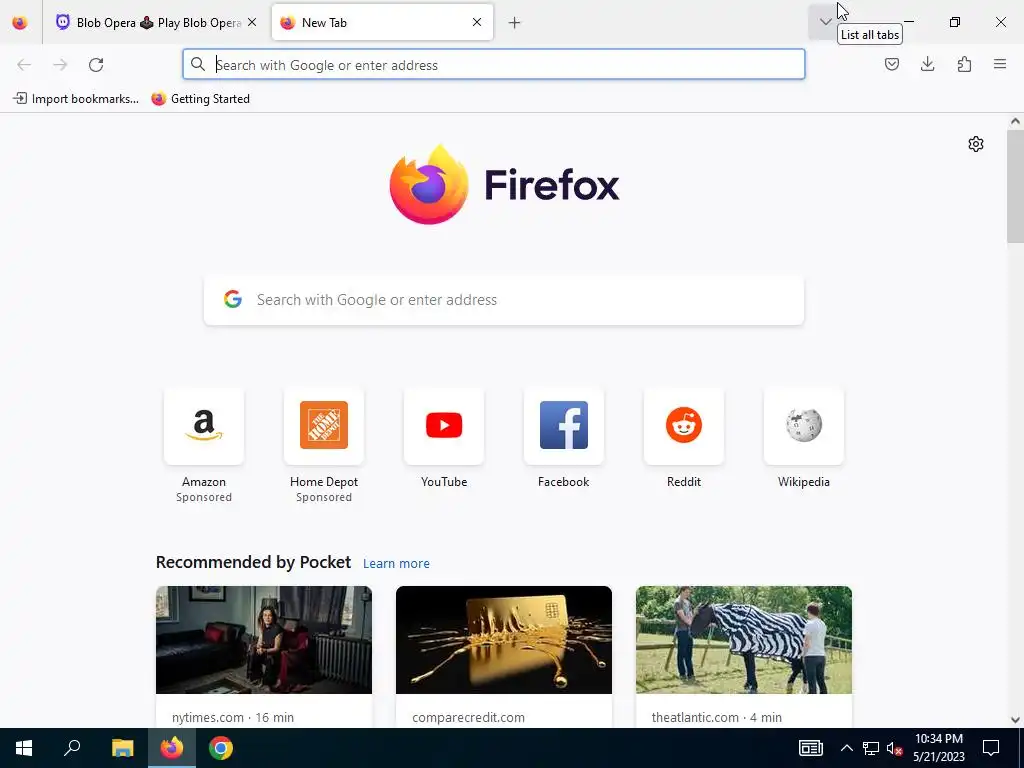
Task: Close the Blob Opera tab
Action: tap(252, 22)
